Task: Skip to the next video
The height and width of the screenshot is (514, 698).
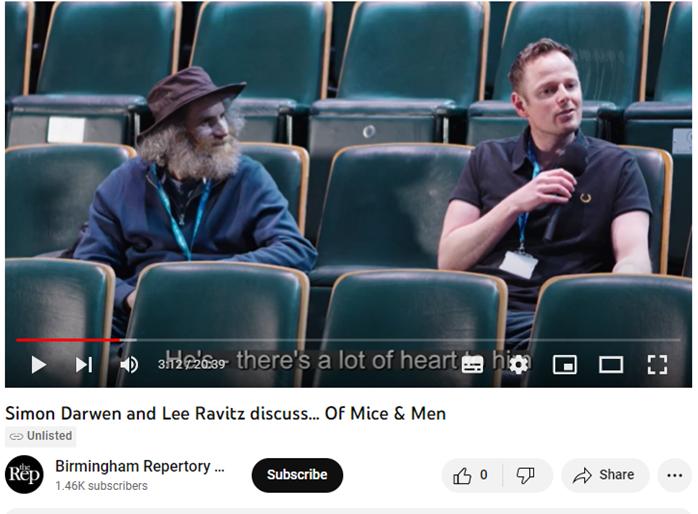Action: [x=84, y=365]
